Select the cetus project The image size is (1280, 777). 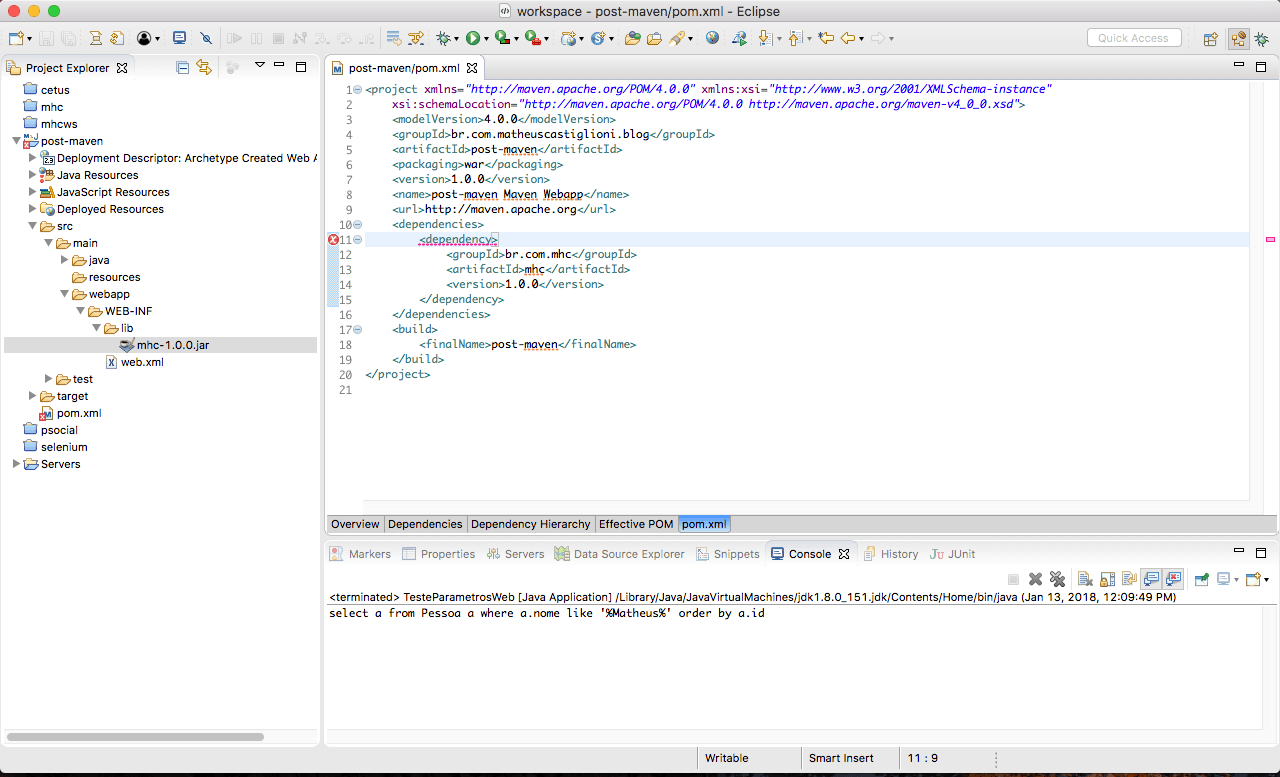(x=55, y=90)
